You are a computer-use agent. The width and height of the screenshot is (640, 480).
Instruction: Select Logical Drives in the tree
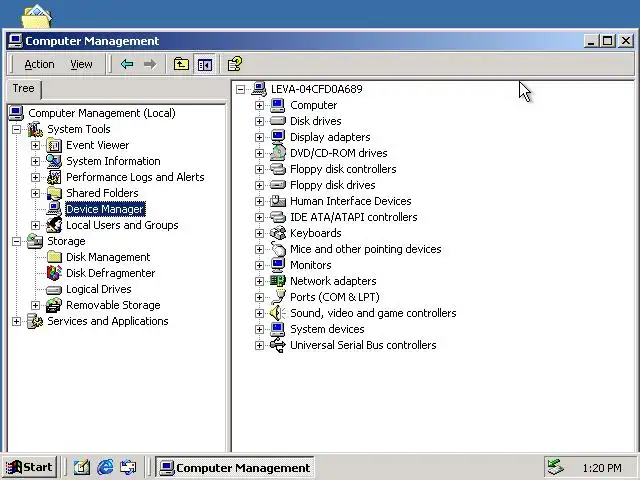[99, 289]
